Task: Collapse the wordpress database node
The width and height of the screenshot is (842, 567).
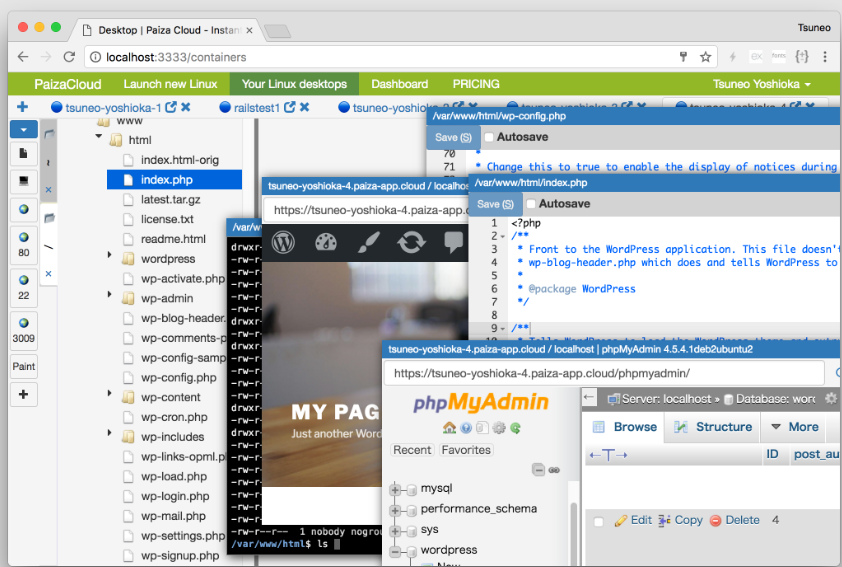Action: (x=395, y=551)
